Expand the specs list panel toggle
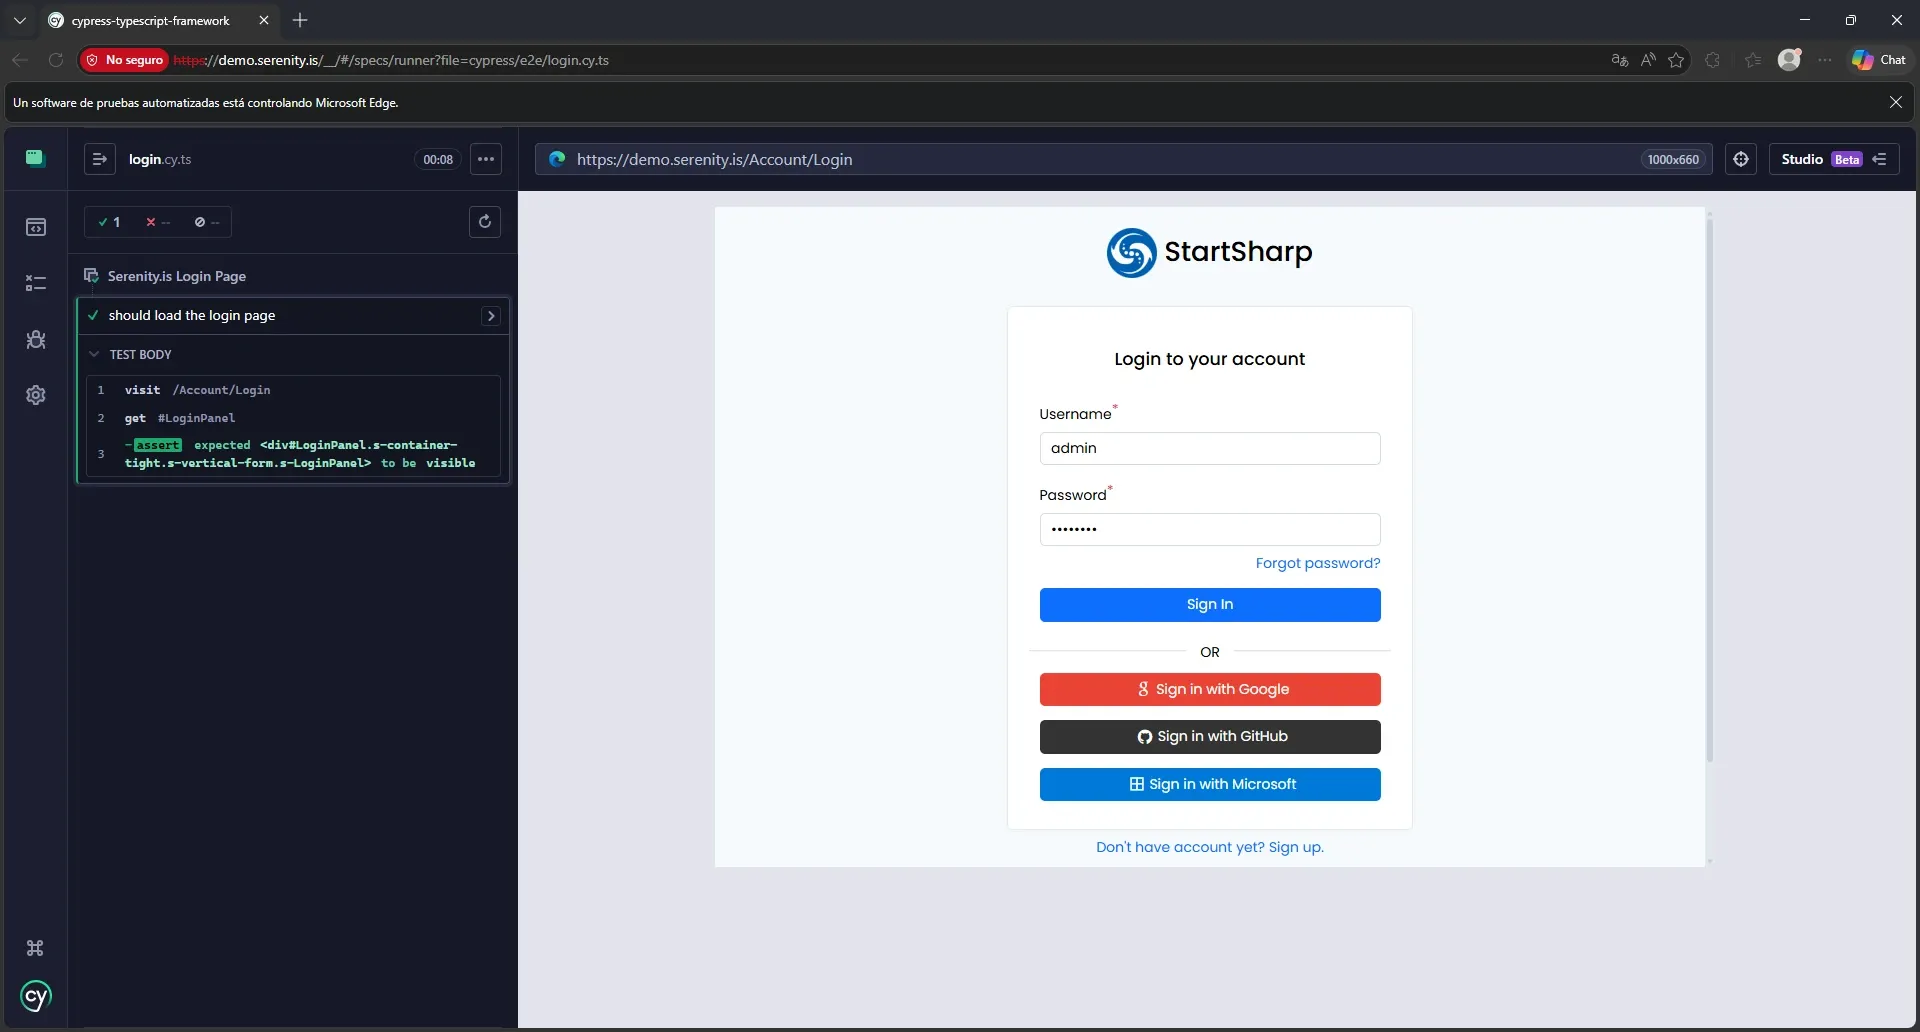 100,159
